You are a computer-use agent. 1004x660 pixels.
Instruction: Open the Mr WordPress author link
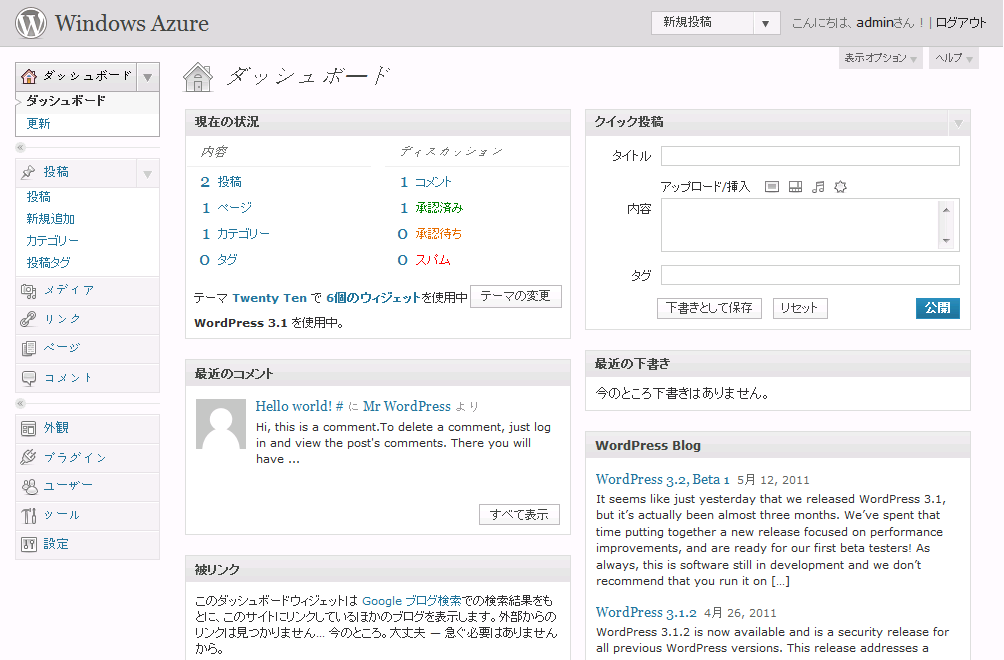(x=407, y=406)
